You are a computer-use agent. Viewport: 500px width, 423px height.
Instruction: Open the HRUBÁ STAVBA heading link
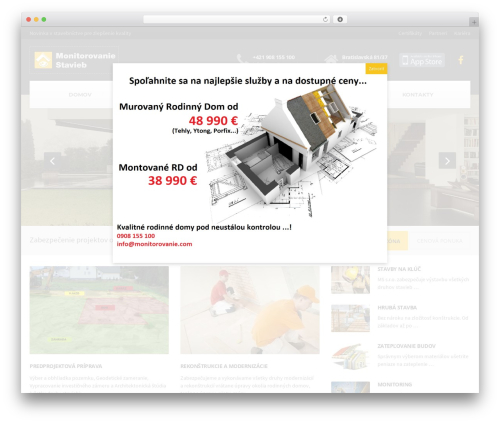(x=397, y=308)
